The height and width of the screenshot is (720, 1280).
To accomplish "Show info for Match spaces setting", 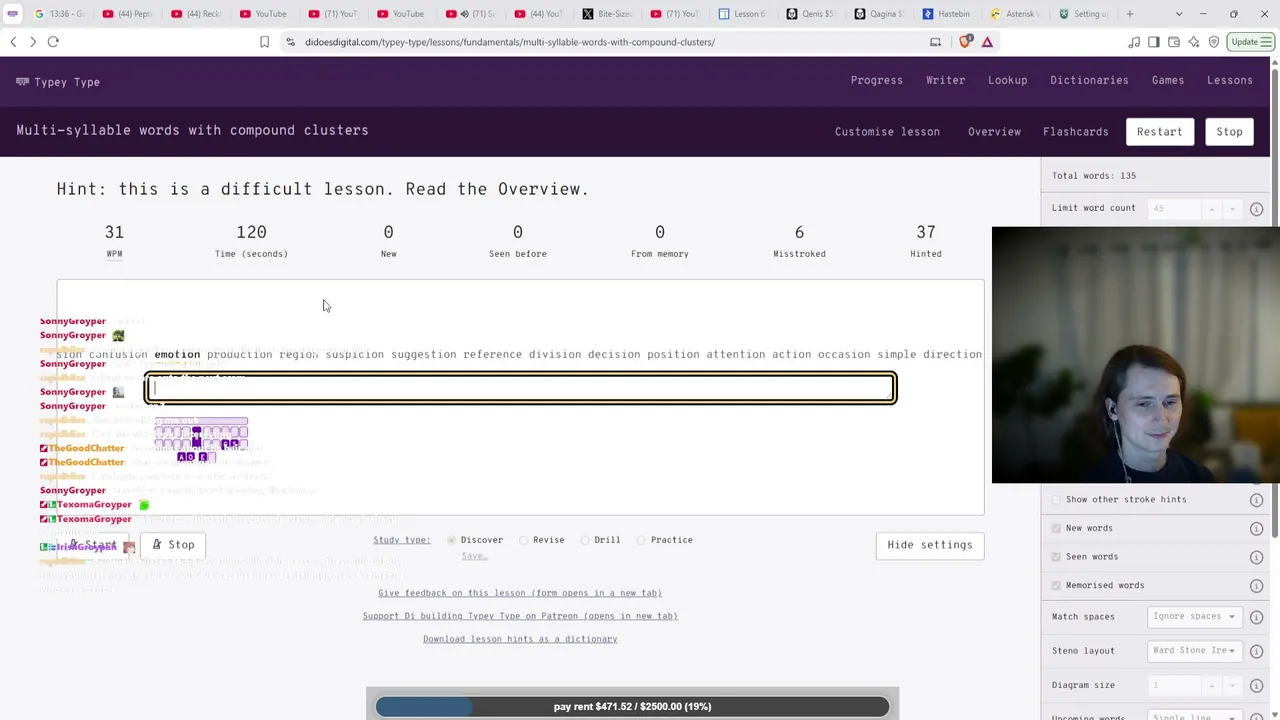I will click(1256, 617).
